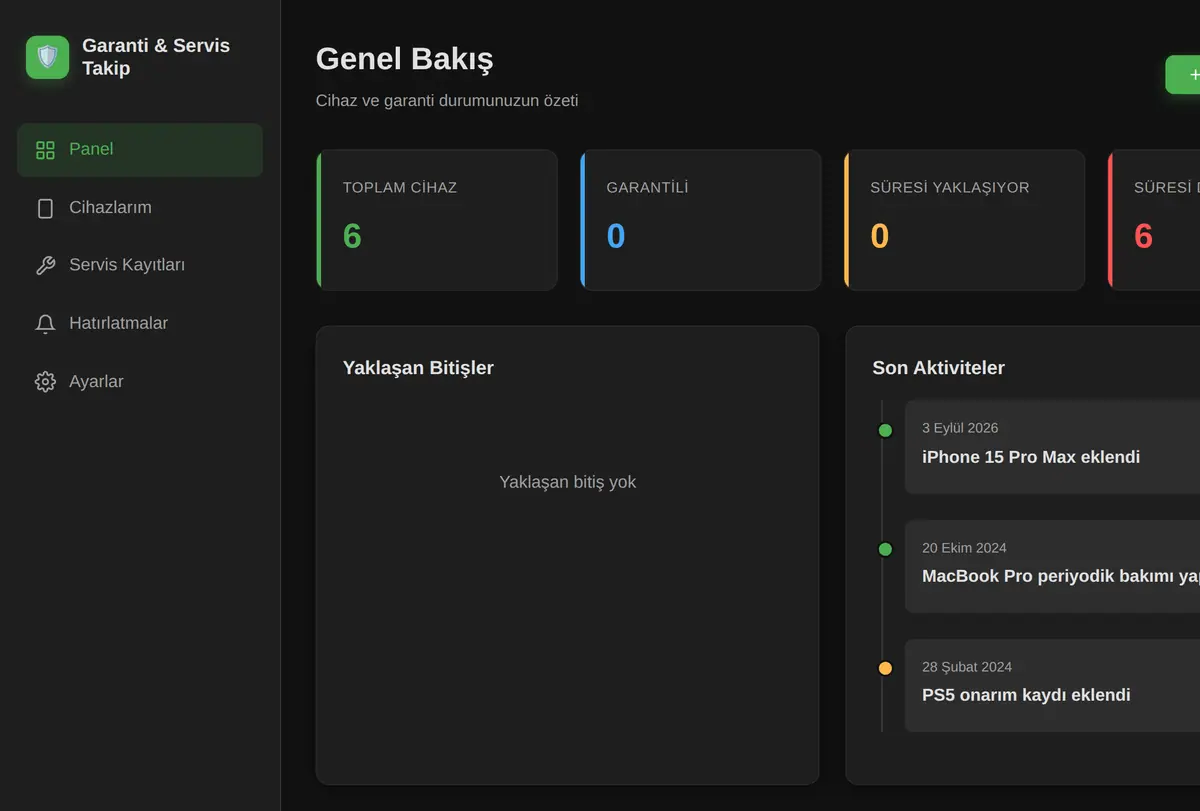
Task: Open the MacBook Pro periyodik bakımı activity
Action: pos(1052,566)
